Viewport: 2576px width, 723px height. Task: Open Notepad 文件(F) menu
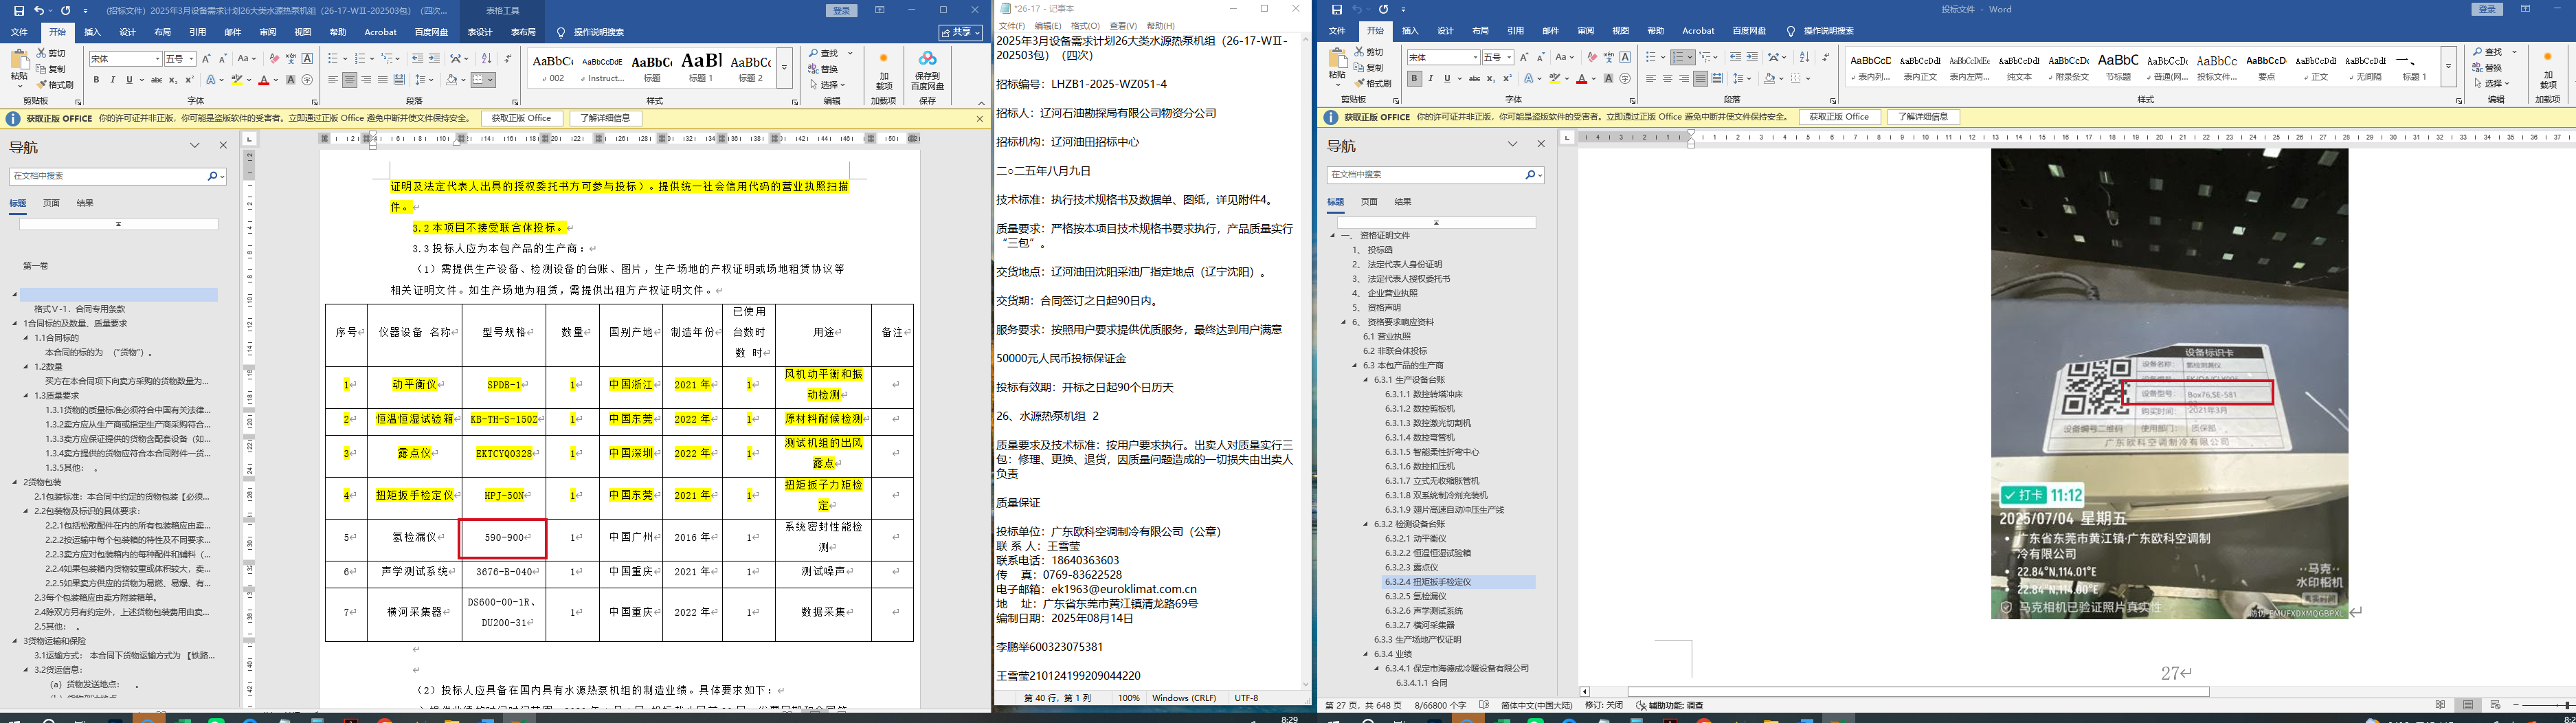[x=1011, y=26]
